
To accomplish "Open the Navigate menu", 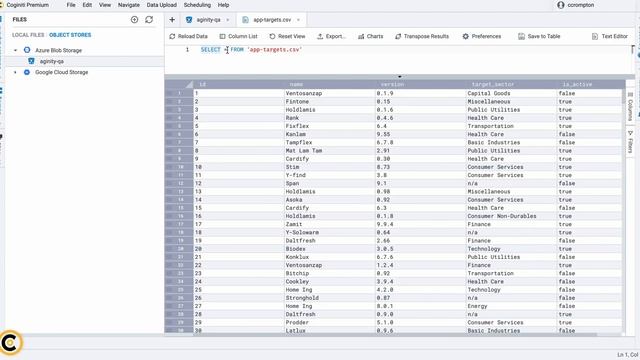I will (129, 5).
